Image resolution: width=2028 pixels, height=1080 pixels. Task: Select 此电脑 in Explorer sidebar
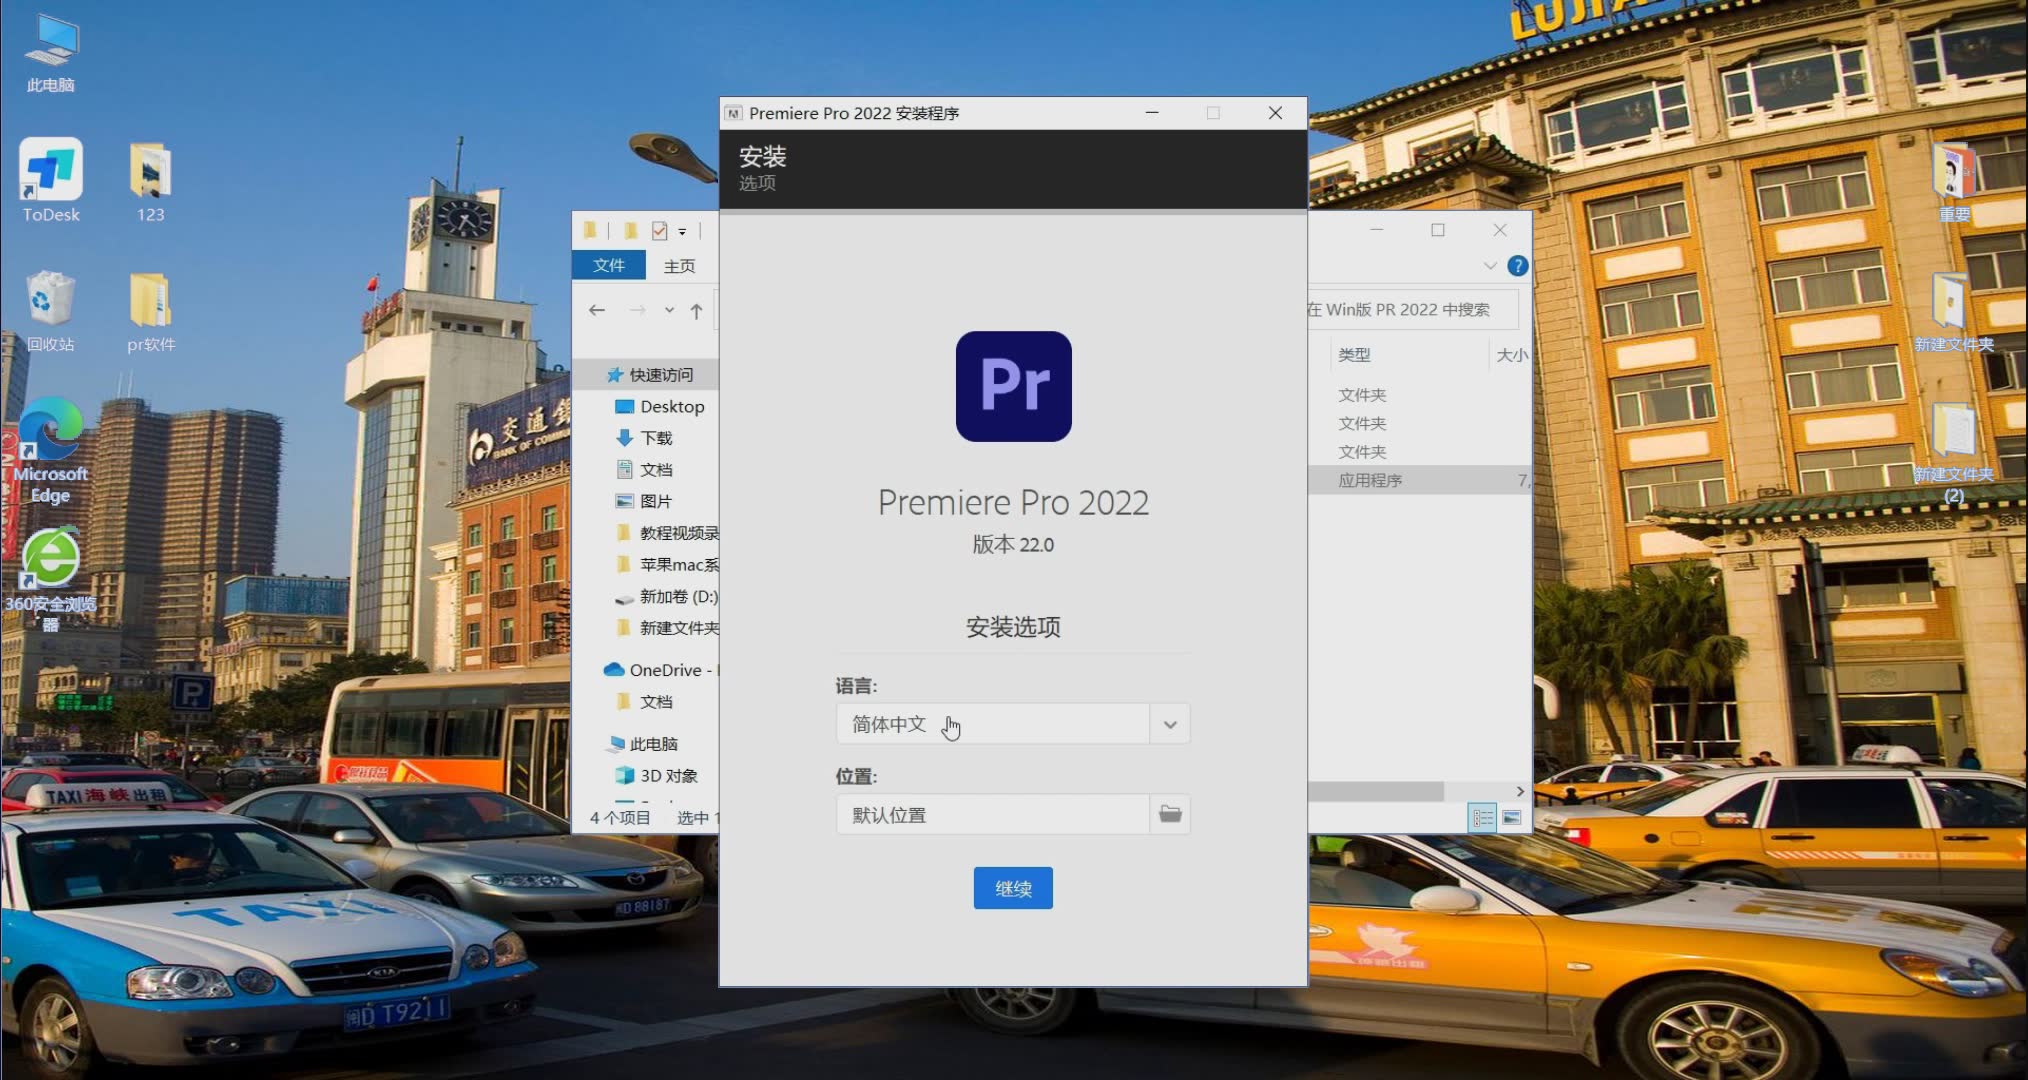pos(643,744)
